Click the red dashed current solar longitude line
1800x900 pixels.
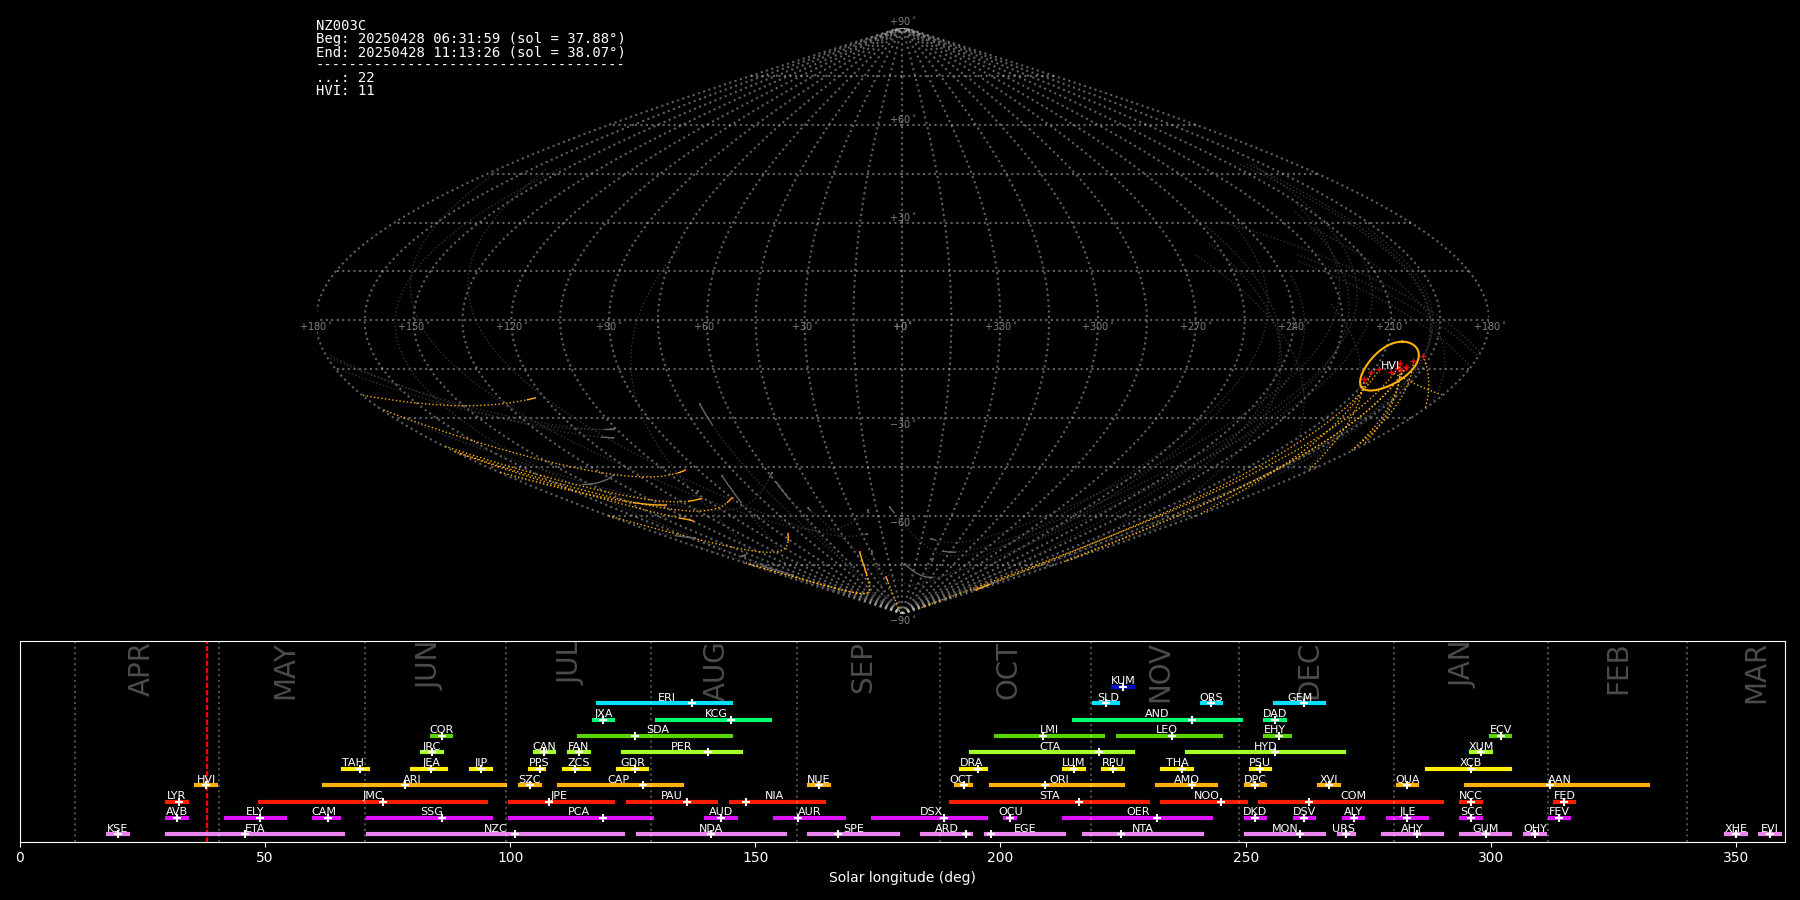coord(207,741)
